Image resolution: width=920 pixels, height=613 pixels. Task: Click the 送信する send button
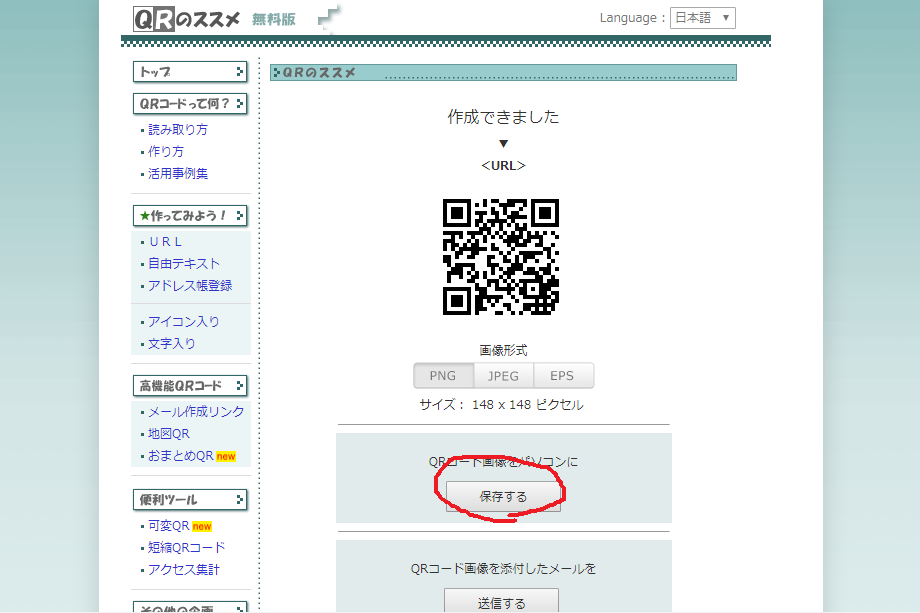[501, 601]
